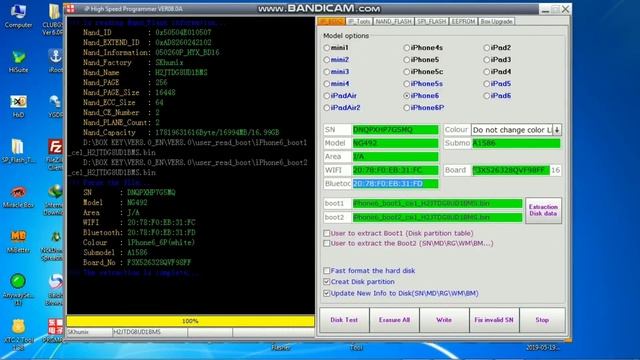Click the Disk Test button

click(x=344, y=320)
